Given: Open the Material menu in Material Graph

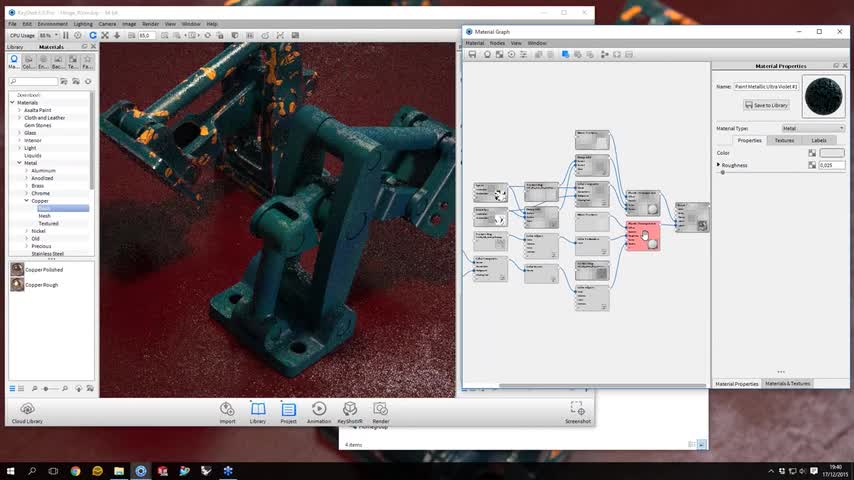Looking at the screenshot, I should (x=474, y=43).
